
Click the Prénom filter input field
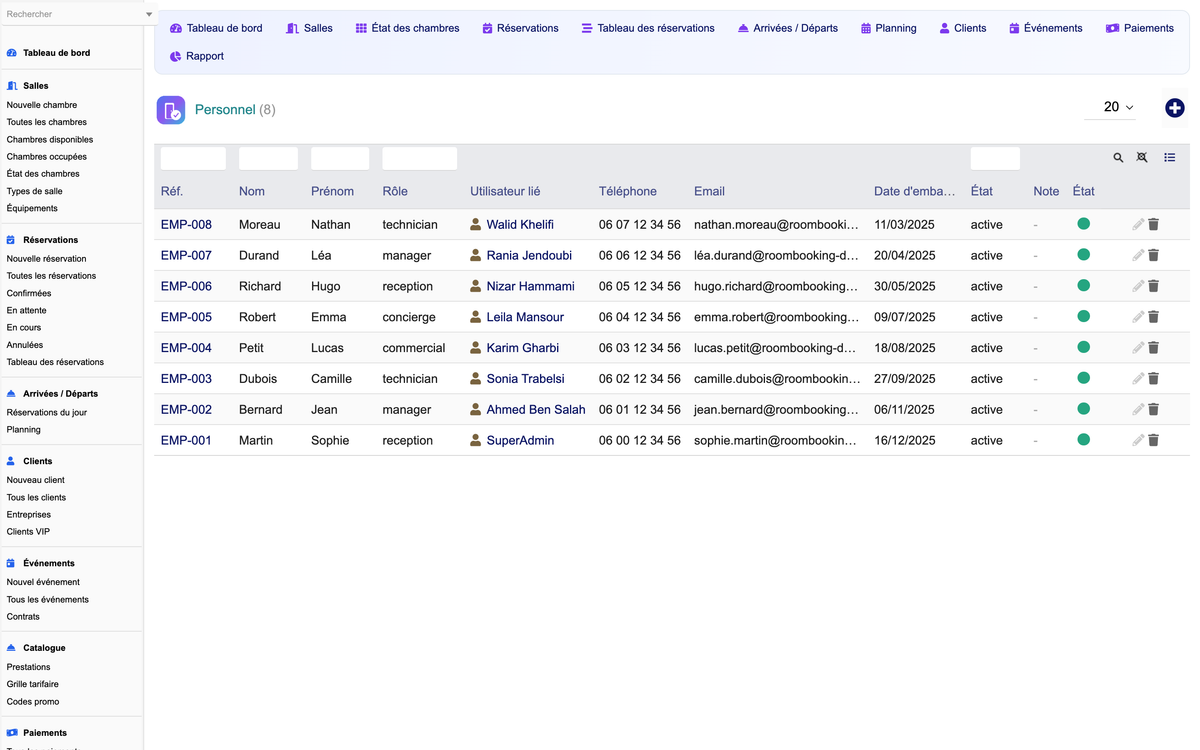tap(340, 158)
